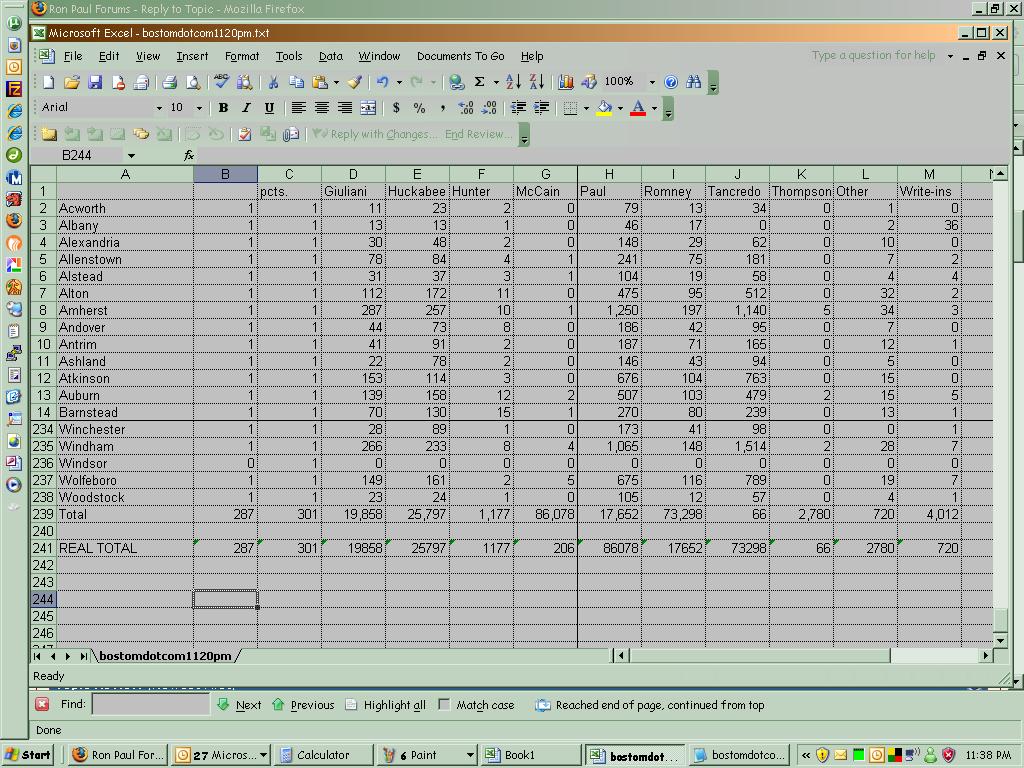This screenshot has width=1024, height=768.
Task: Open the File menu
Action: (x=72, y=56)
